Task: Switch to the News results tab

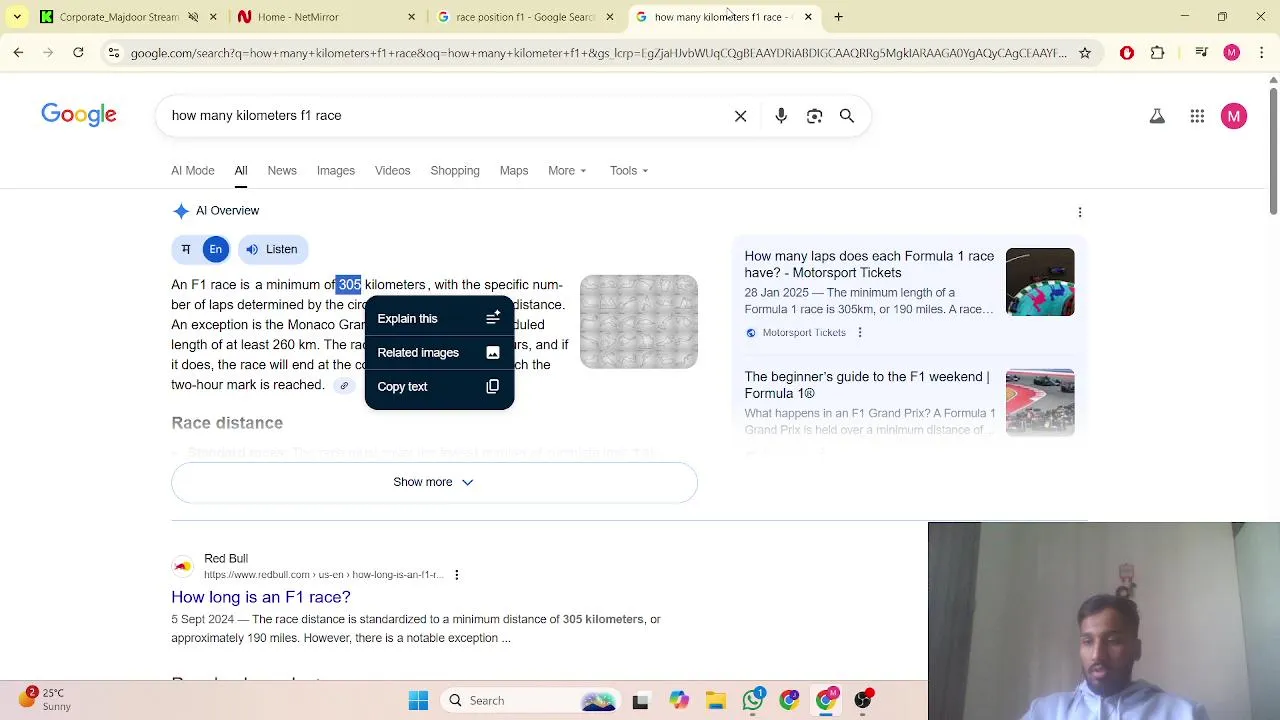Action: click(282, 171)
